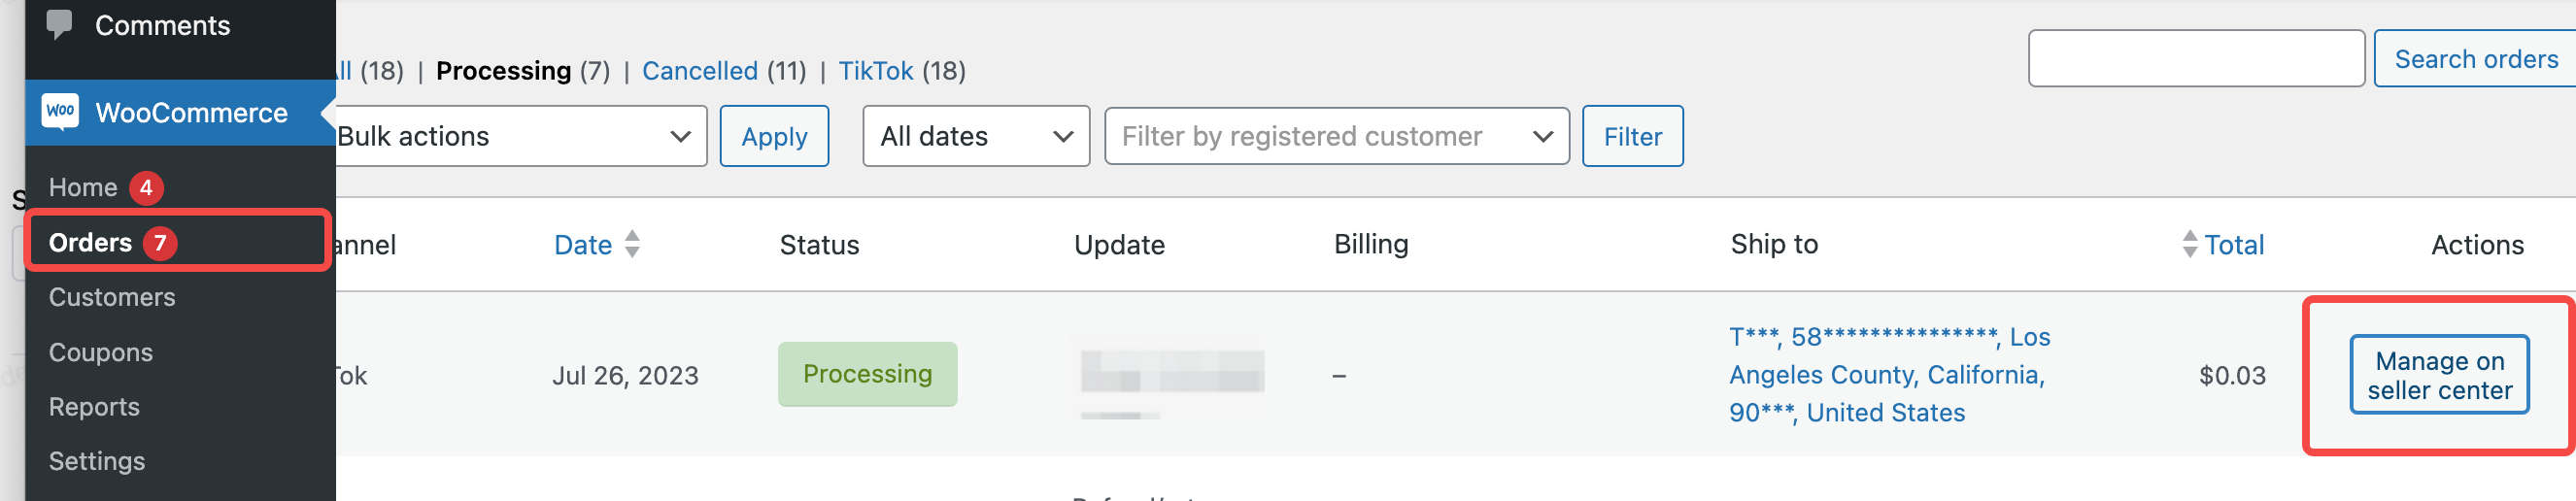Click Manage on seller center button
This screenshot has width=2576, height=501.
pyautogui.click(x=2438, y=375)
